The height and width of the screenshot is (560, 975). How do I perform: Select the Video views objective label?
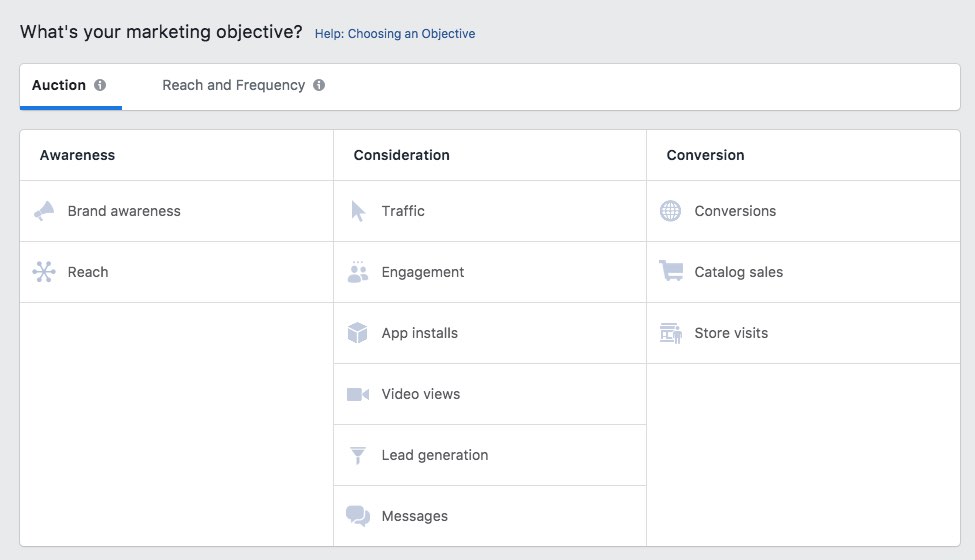point(421,394)
